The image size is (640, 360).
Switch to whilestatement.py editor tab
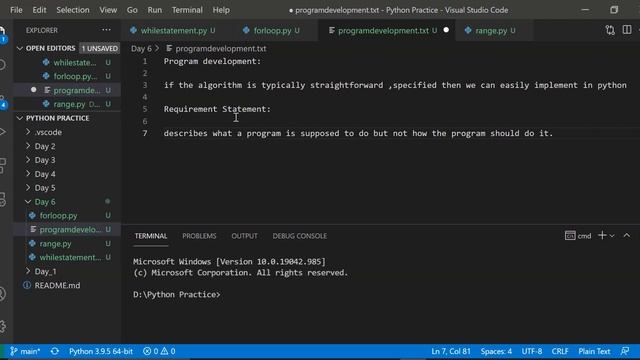pyautogui.click(x=173, y=31)
